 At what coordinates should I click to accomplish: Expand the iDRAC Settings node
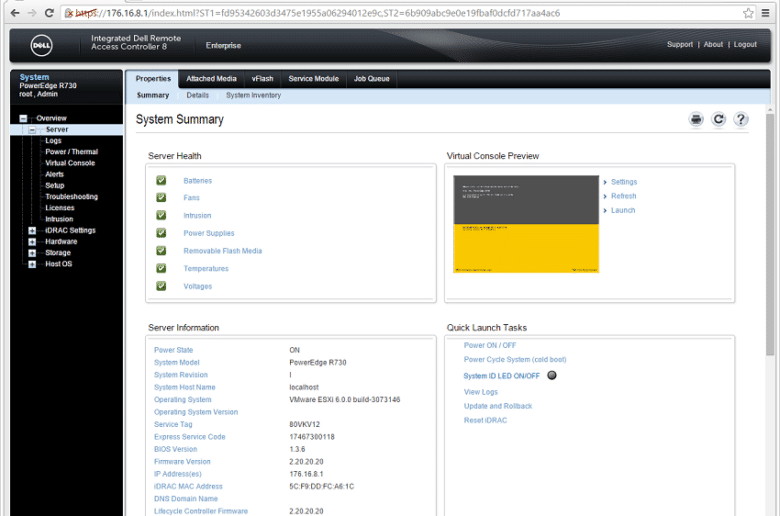32,230
